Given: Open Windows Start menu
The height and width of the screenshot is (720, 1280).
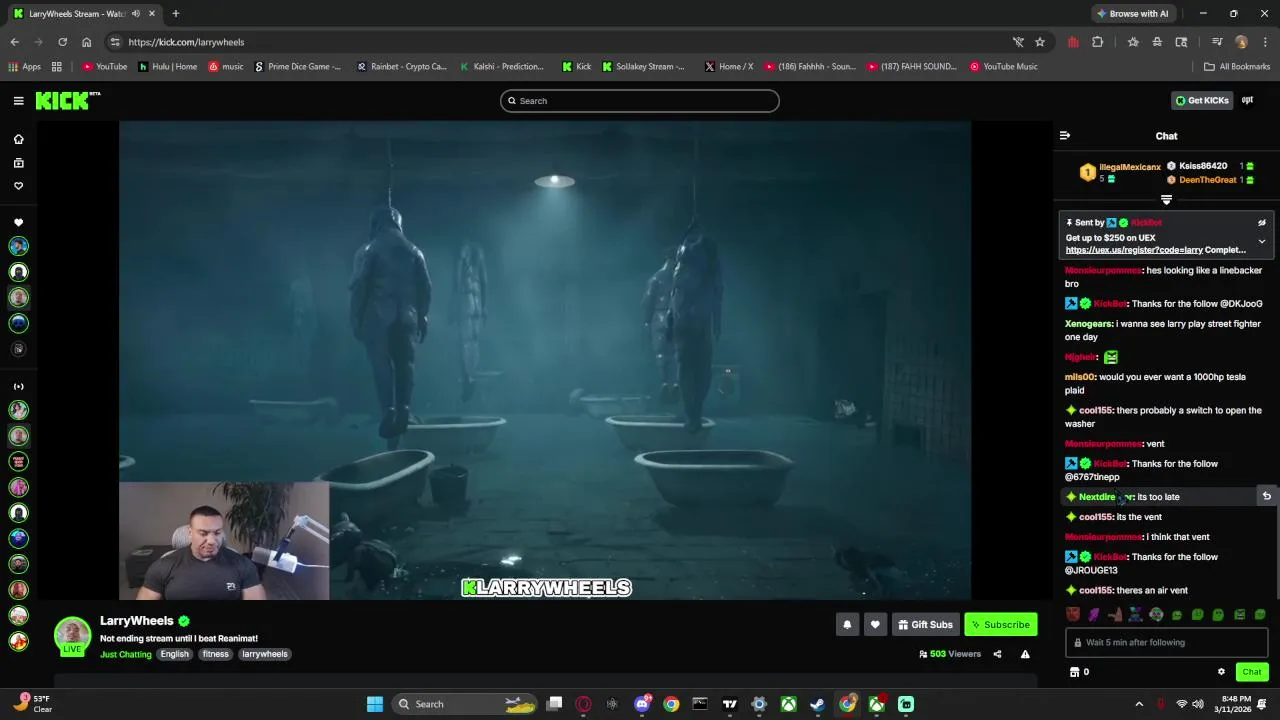Looking at the screenshot, I should tap(375, 704).
